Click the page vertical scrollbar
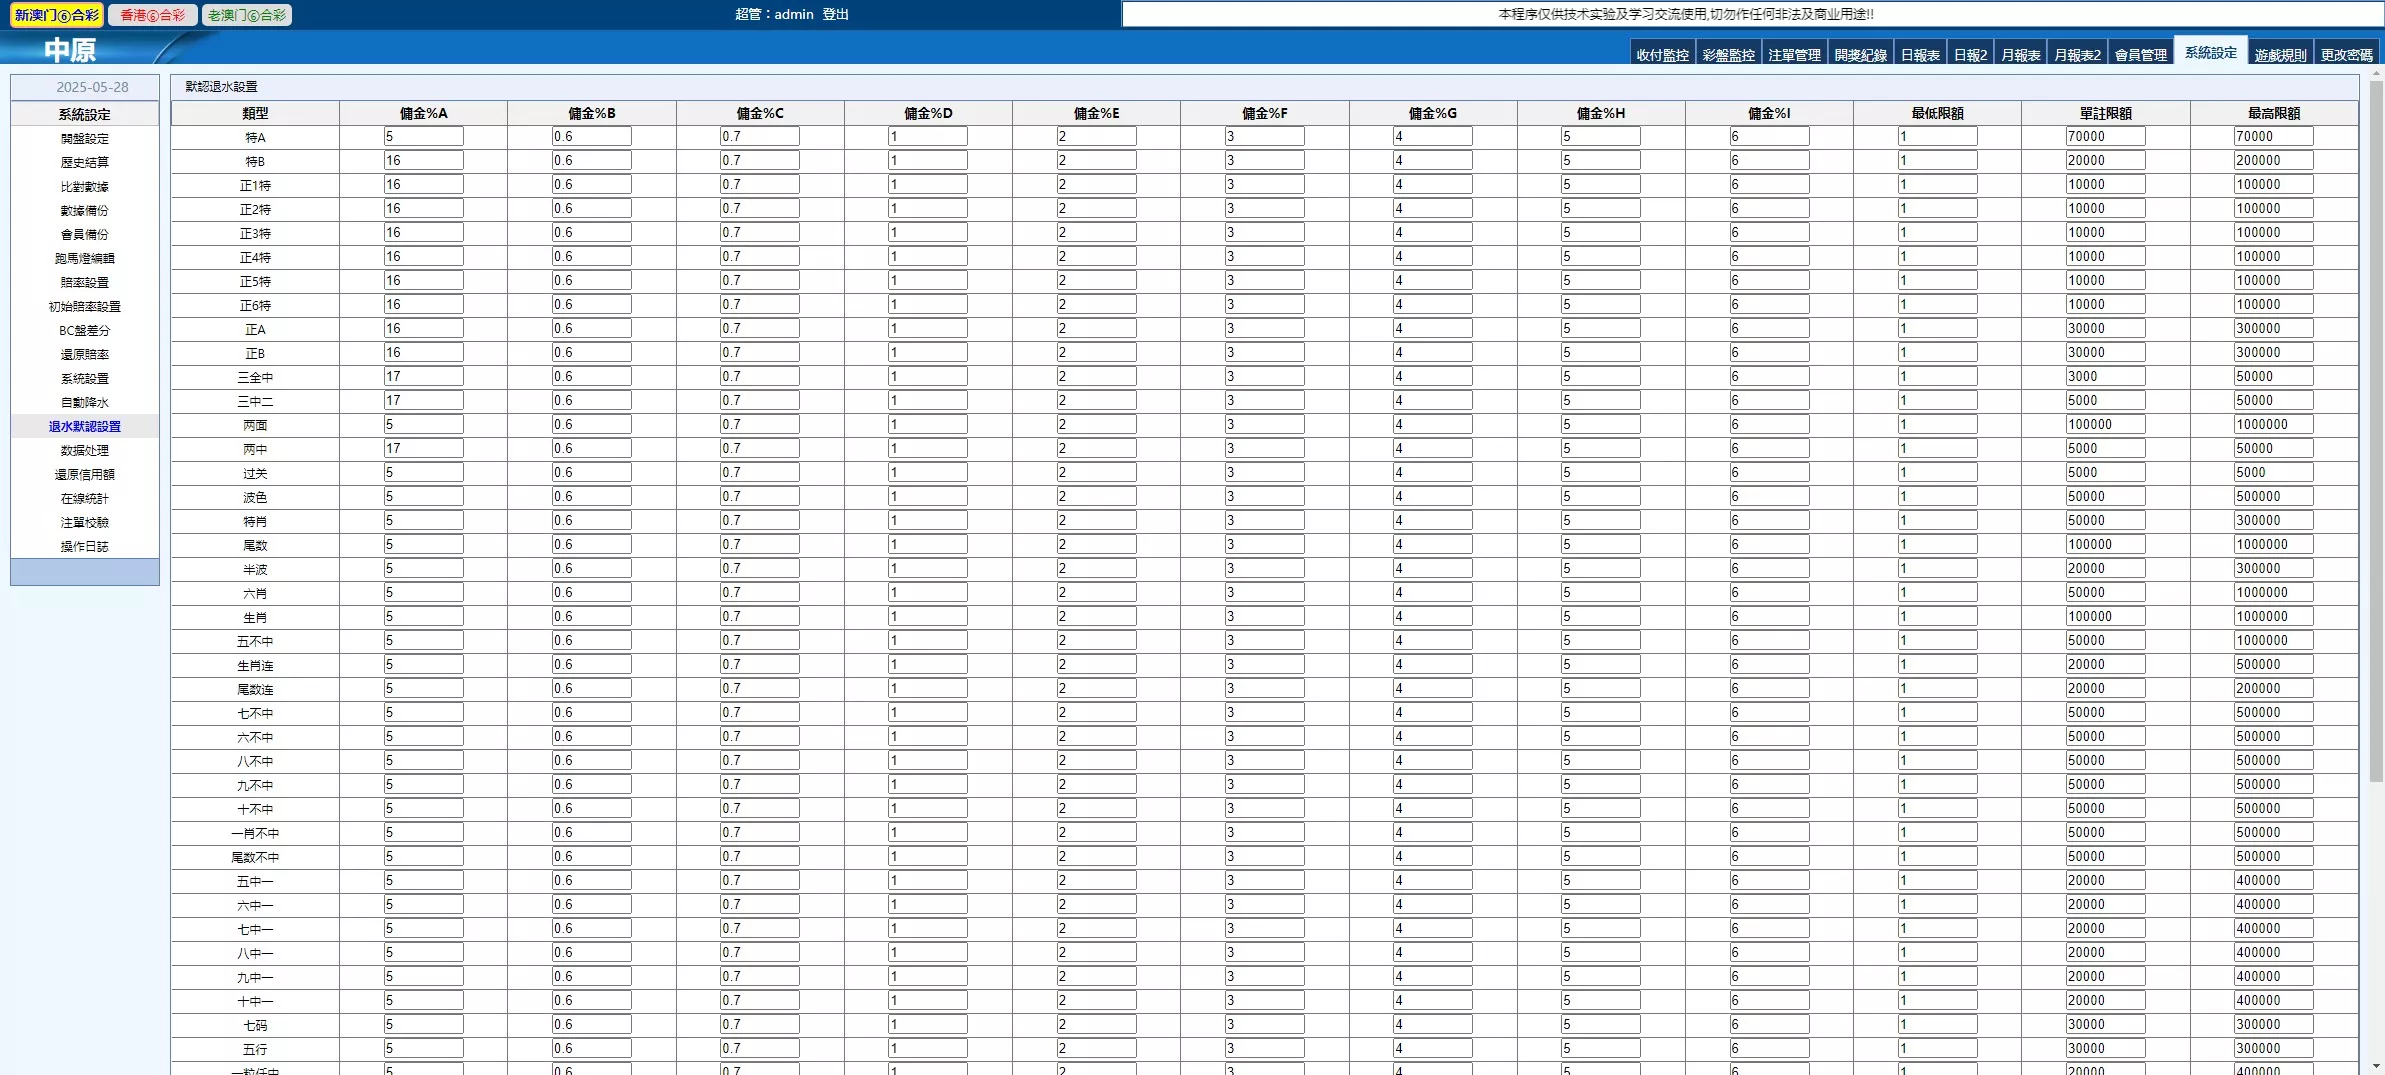Viewport: 2385px width, 1075px height. coord(2376,430)
